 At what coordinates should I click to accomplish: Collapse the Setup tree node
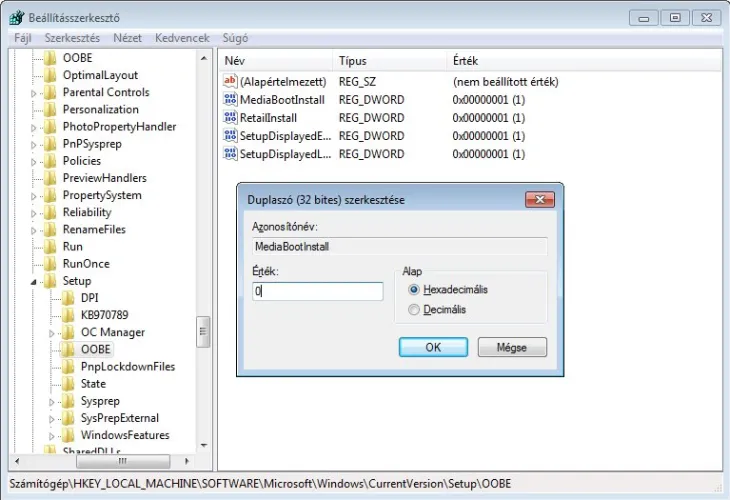(34, 282)
